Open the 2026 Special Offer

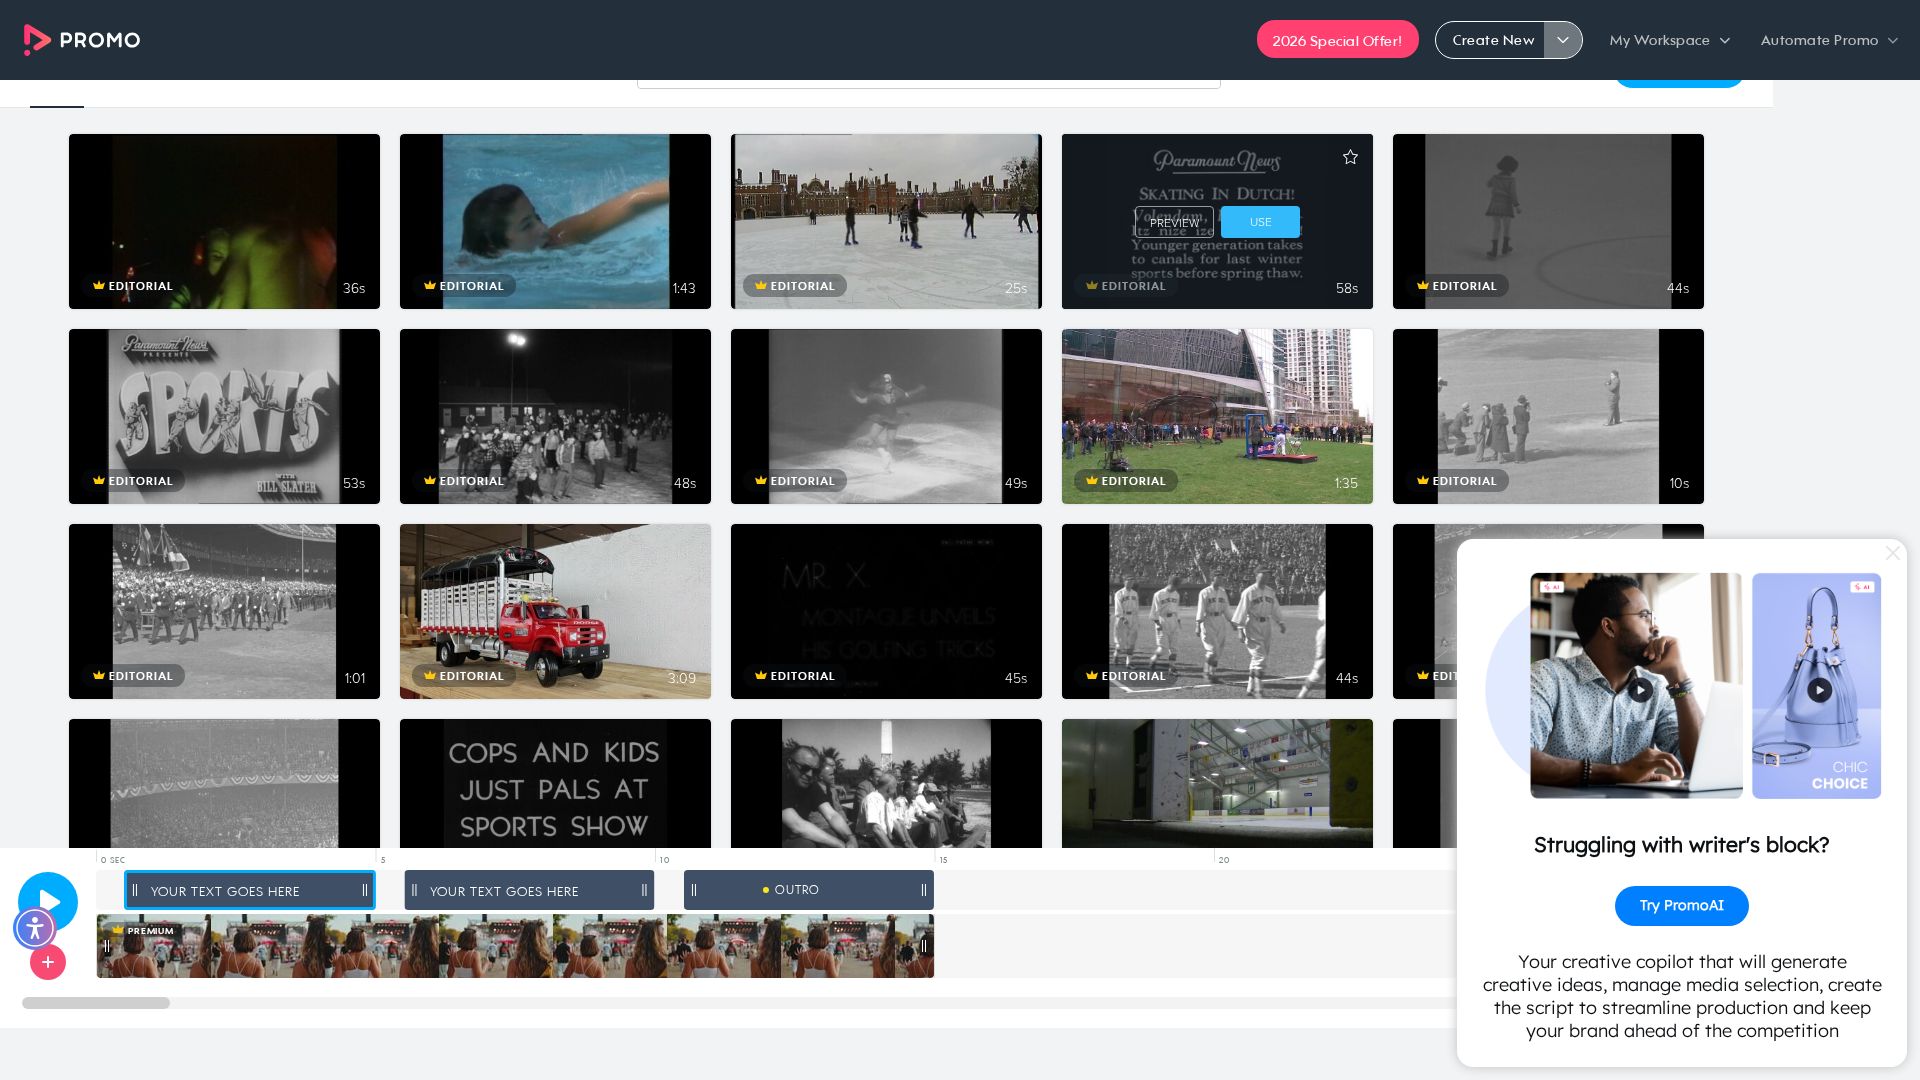coord(1337,40)
